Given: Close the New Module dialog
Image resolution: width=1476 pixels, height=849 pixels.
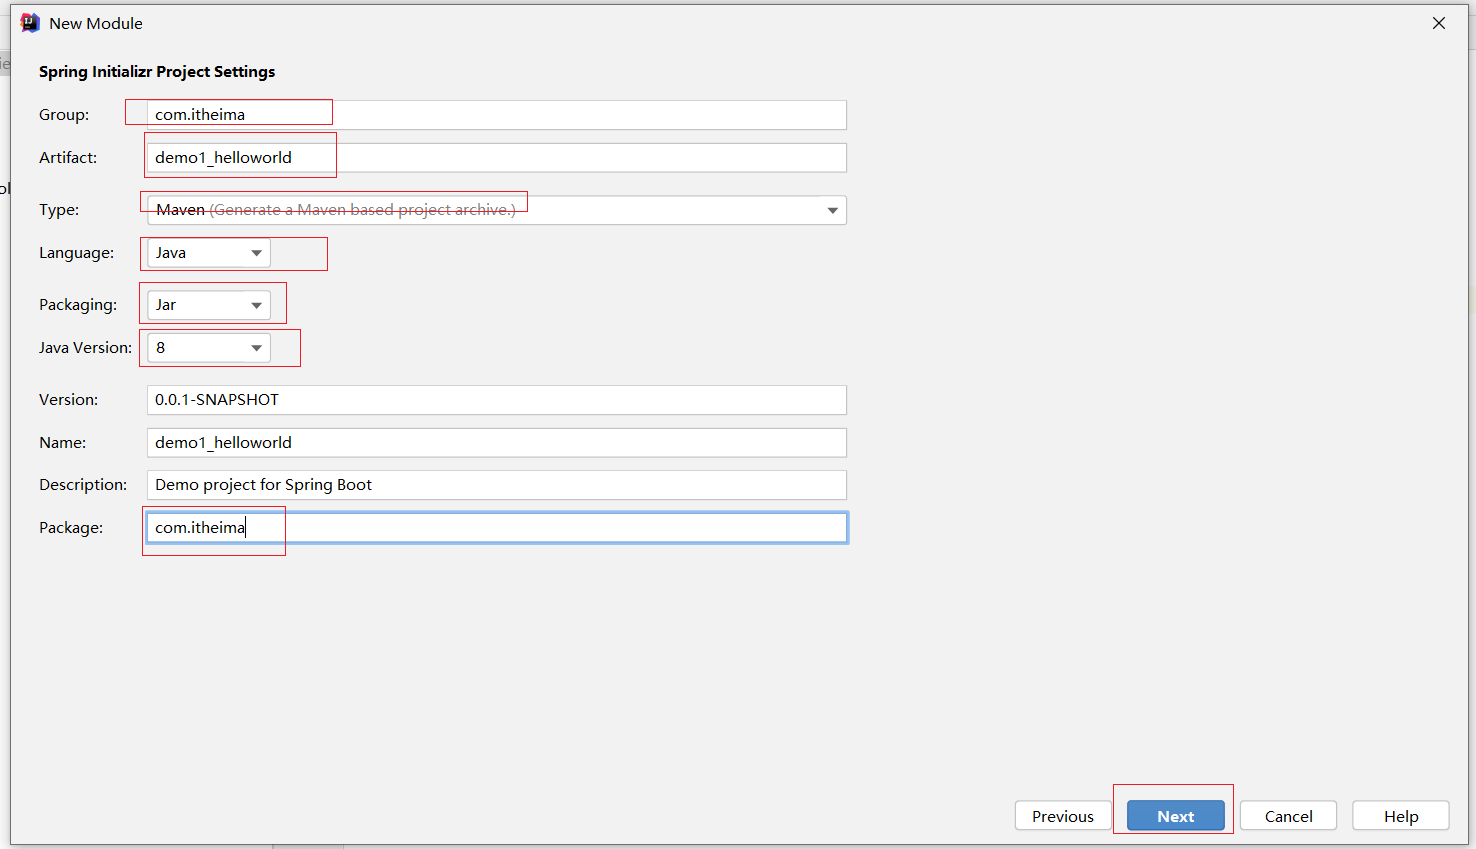Looking at the screenshot, I should point(1439,23).
